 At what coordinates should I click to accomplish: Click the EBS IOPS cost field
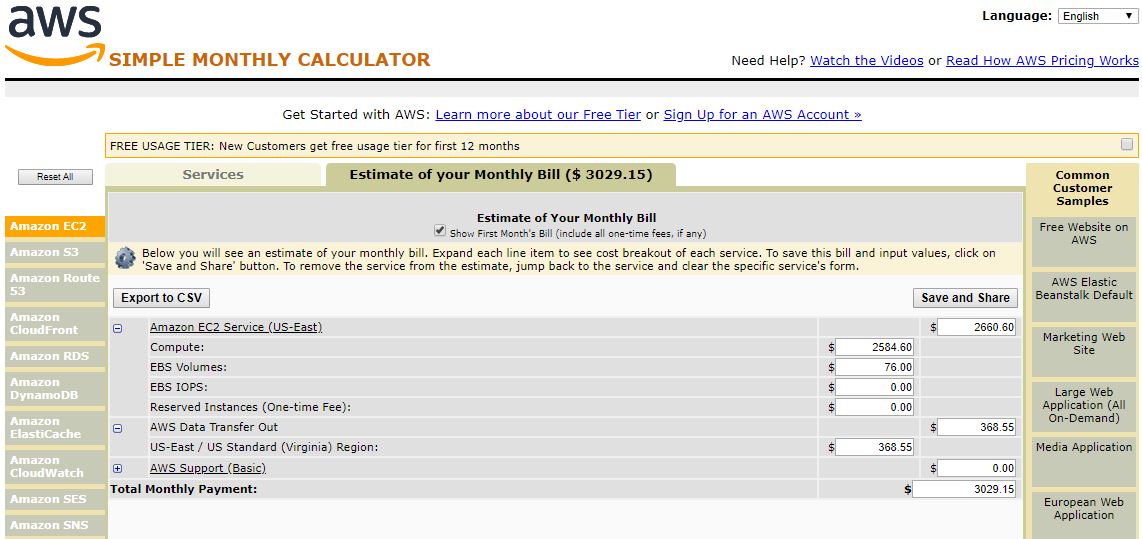pyautogui.click(x=874, y=387)
